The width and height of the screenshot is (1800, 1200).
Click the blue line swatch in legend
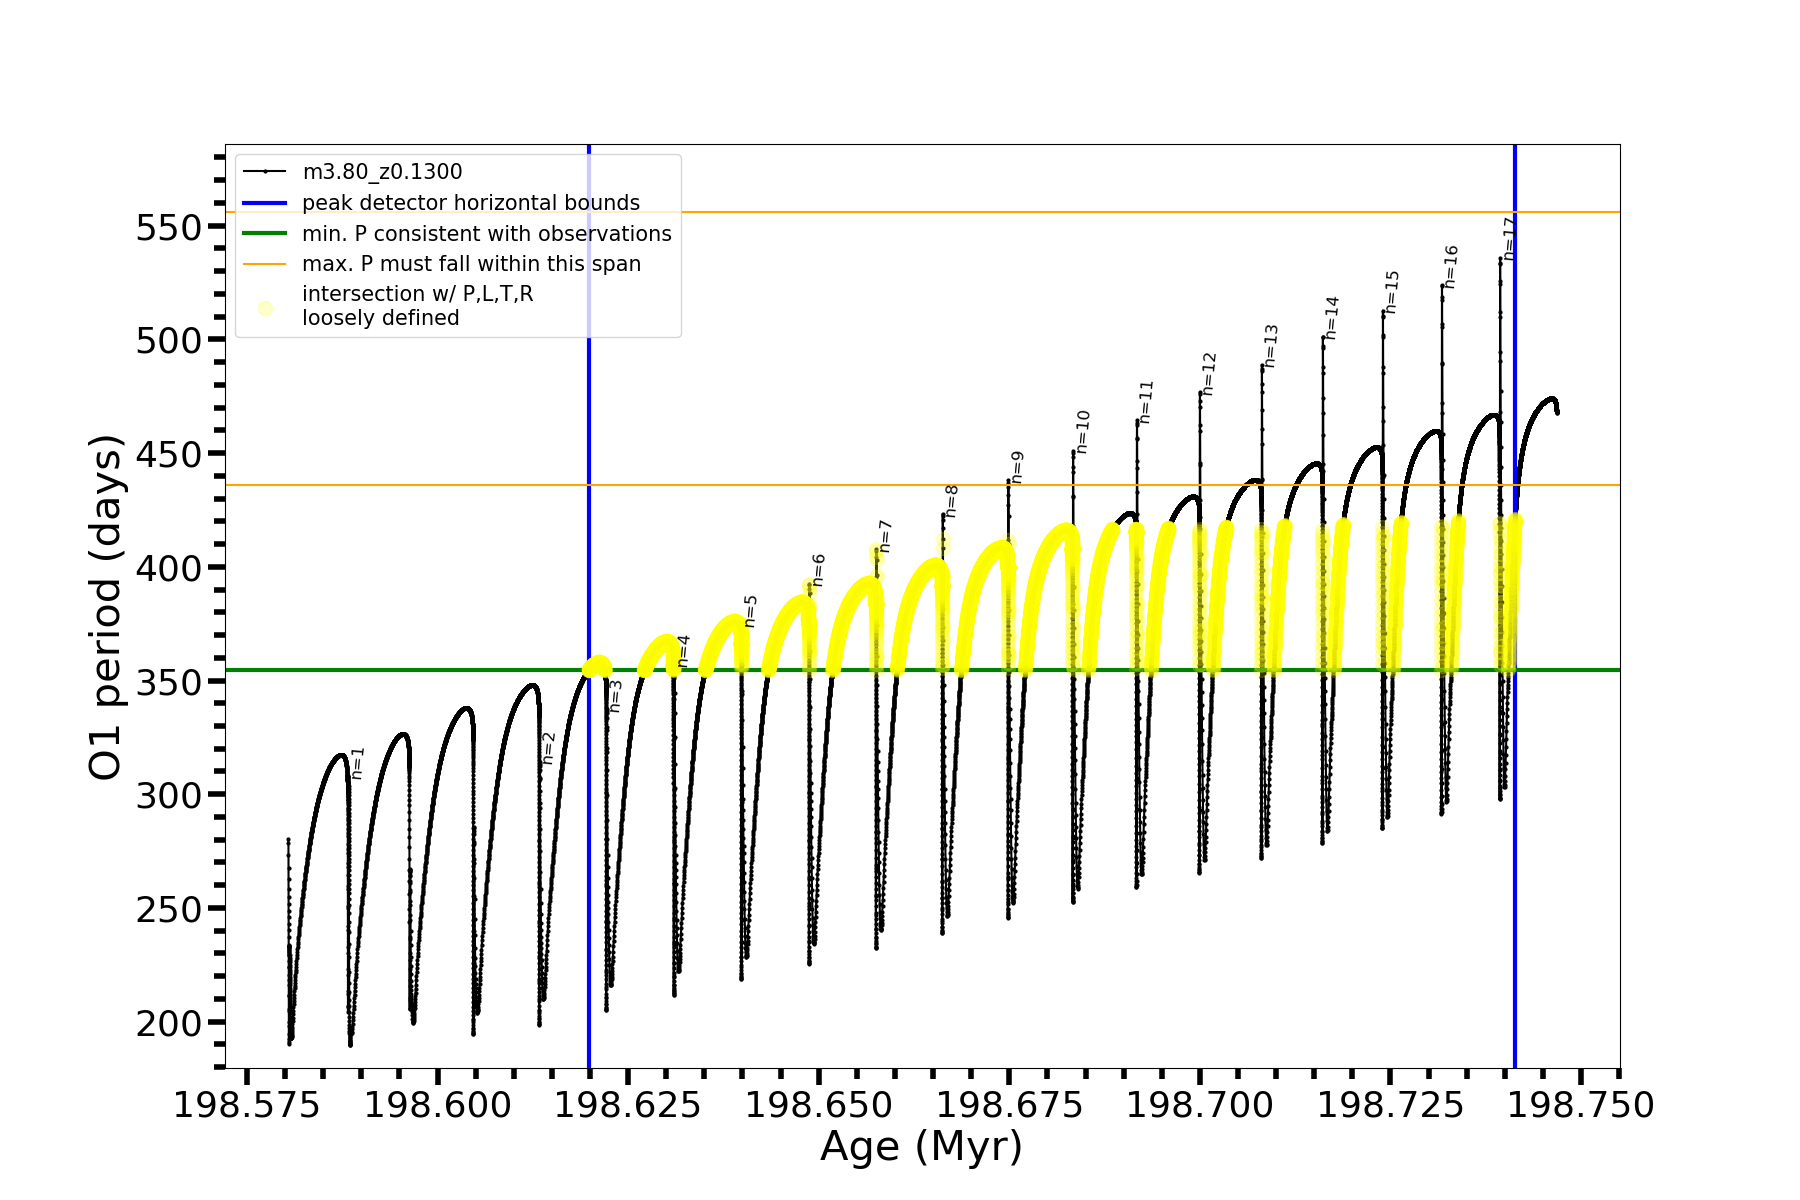[x=265, y=203]
